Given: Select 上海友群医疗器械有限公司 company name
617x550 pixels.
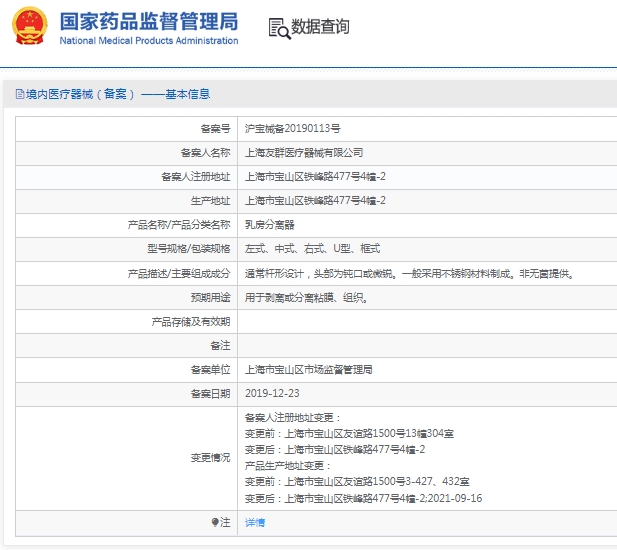Looking at the screenshot, I should (x=304, y=153).
